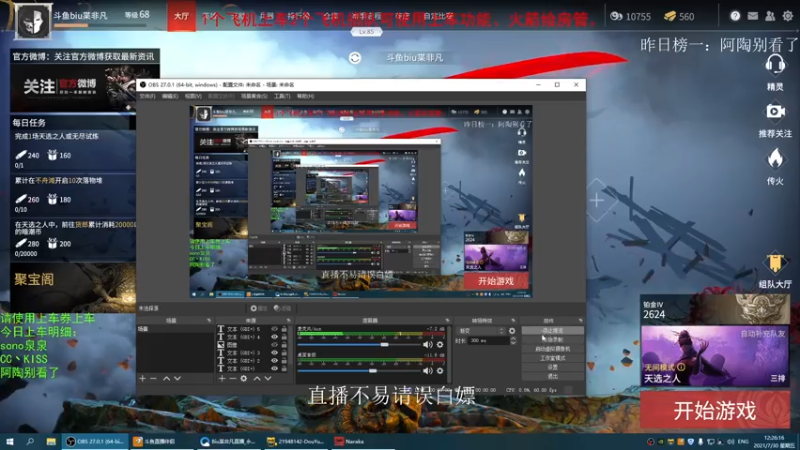Open the 组队大厅 team lobby icon

(775, 264)
